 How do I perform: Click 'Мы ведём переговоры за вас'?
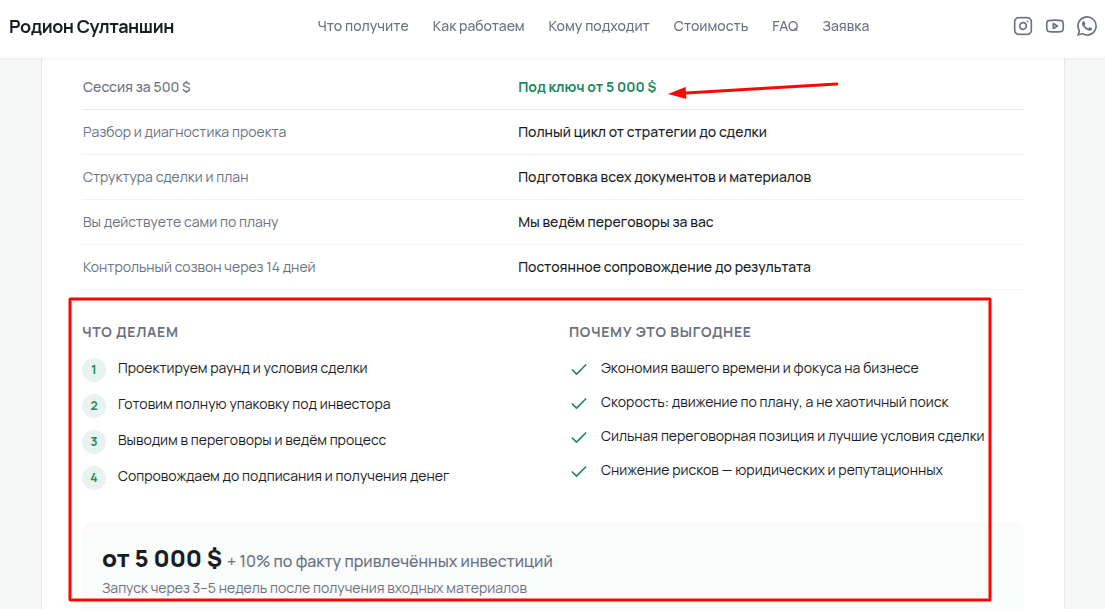click(616, 222)
